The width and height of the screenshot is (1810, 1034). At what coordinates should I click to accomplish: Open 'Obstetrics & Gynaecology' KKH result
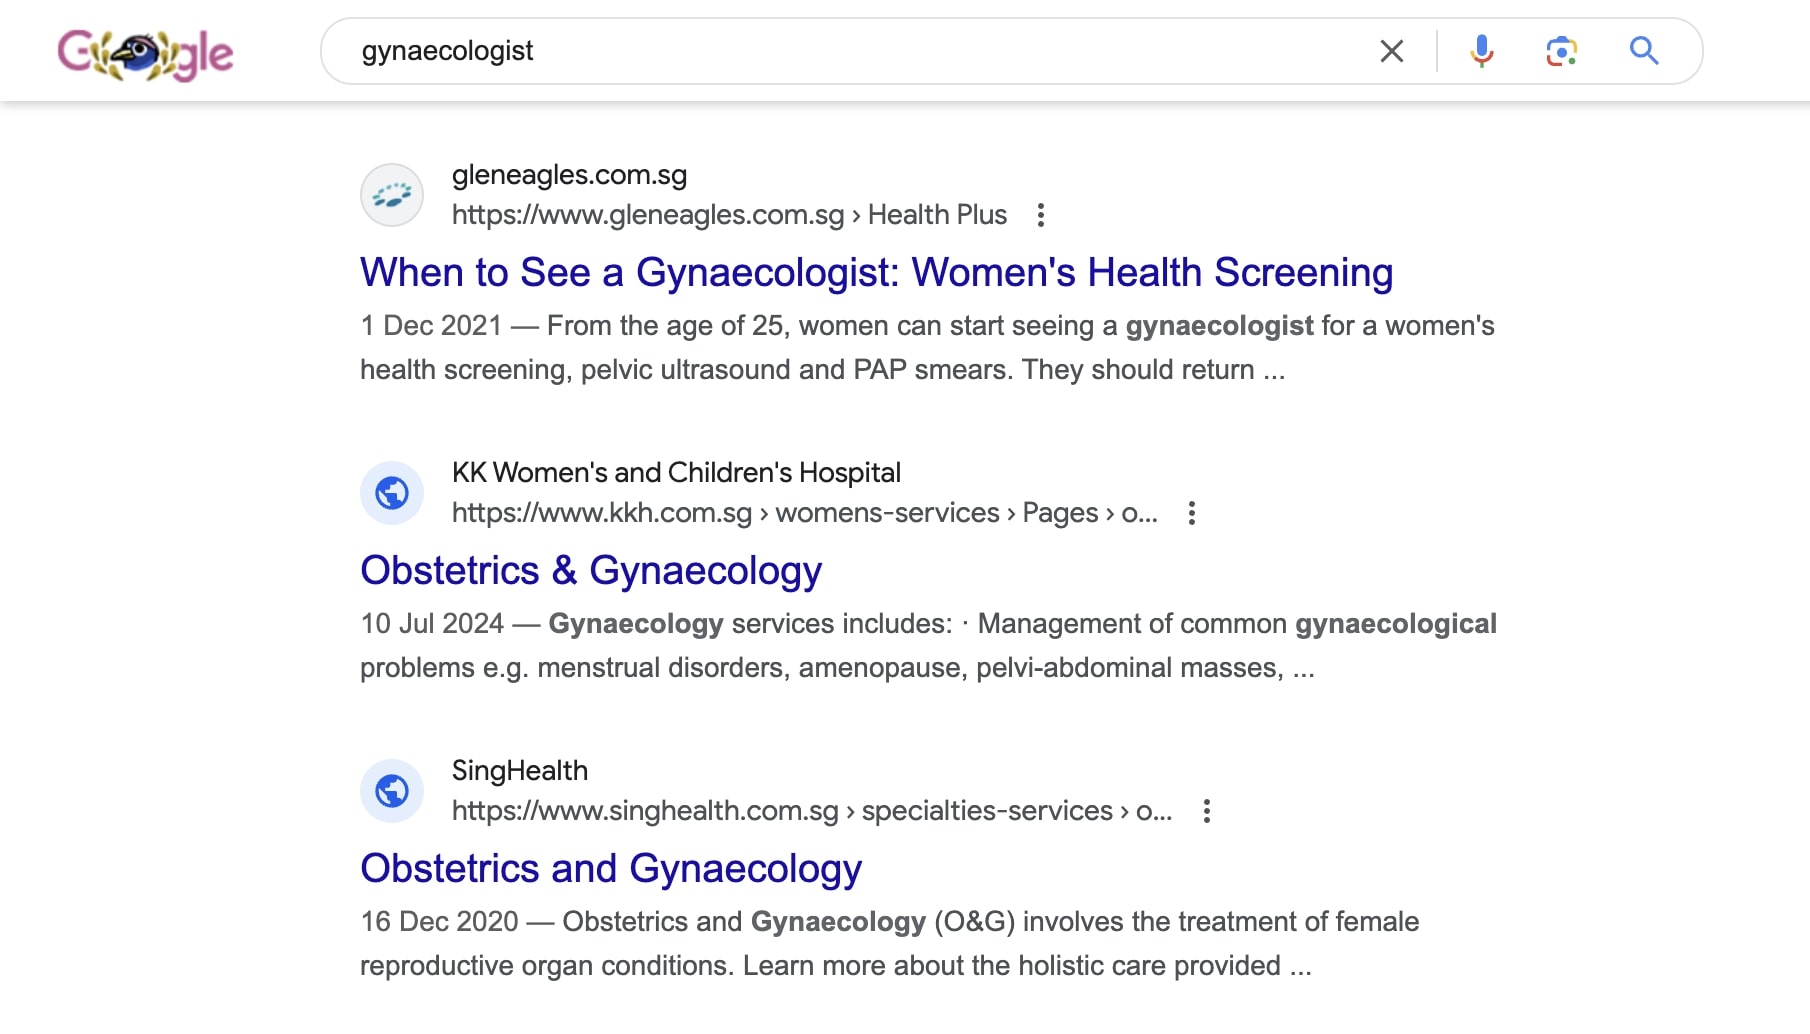591,570
